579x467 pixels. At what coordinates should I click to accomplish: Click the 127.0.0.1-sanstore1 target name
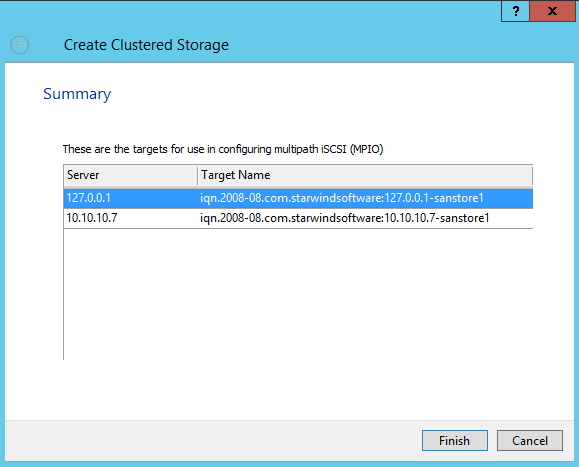pyautogui.click(x=342, y=198)
